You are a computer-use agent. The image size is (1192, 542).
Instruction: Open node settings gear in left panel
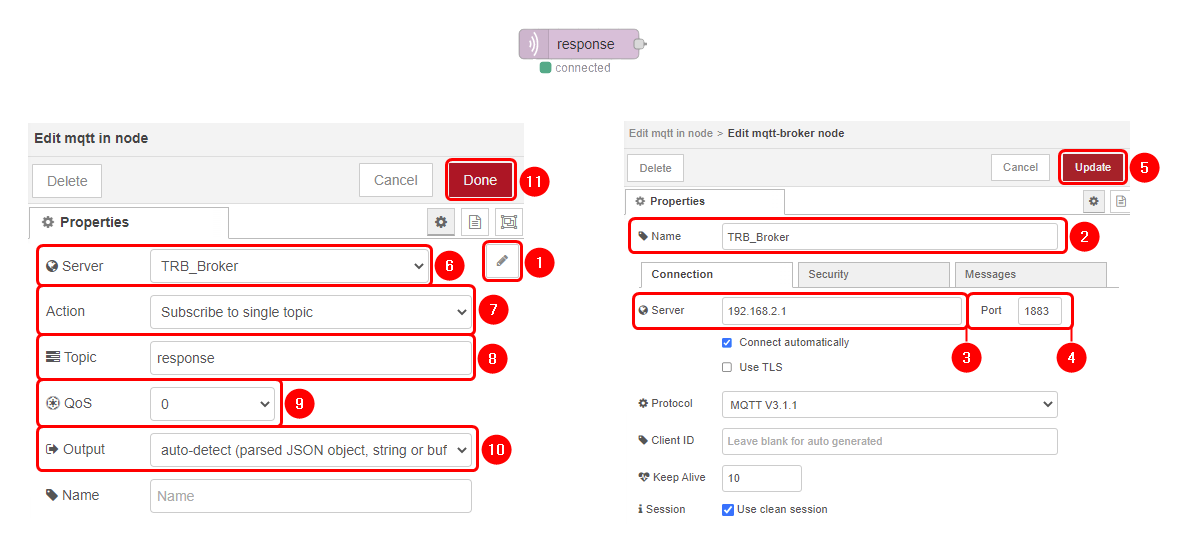[x=440, y=222]
